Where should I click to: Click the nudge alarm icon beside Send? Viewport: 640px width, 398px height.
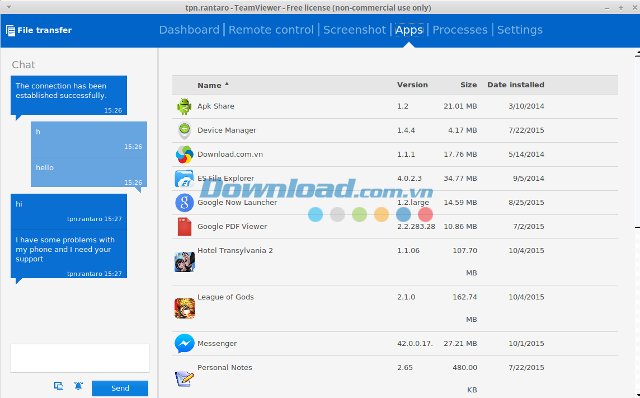click(78, 386)
